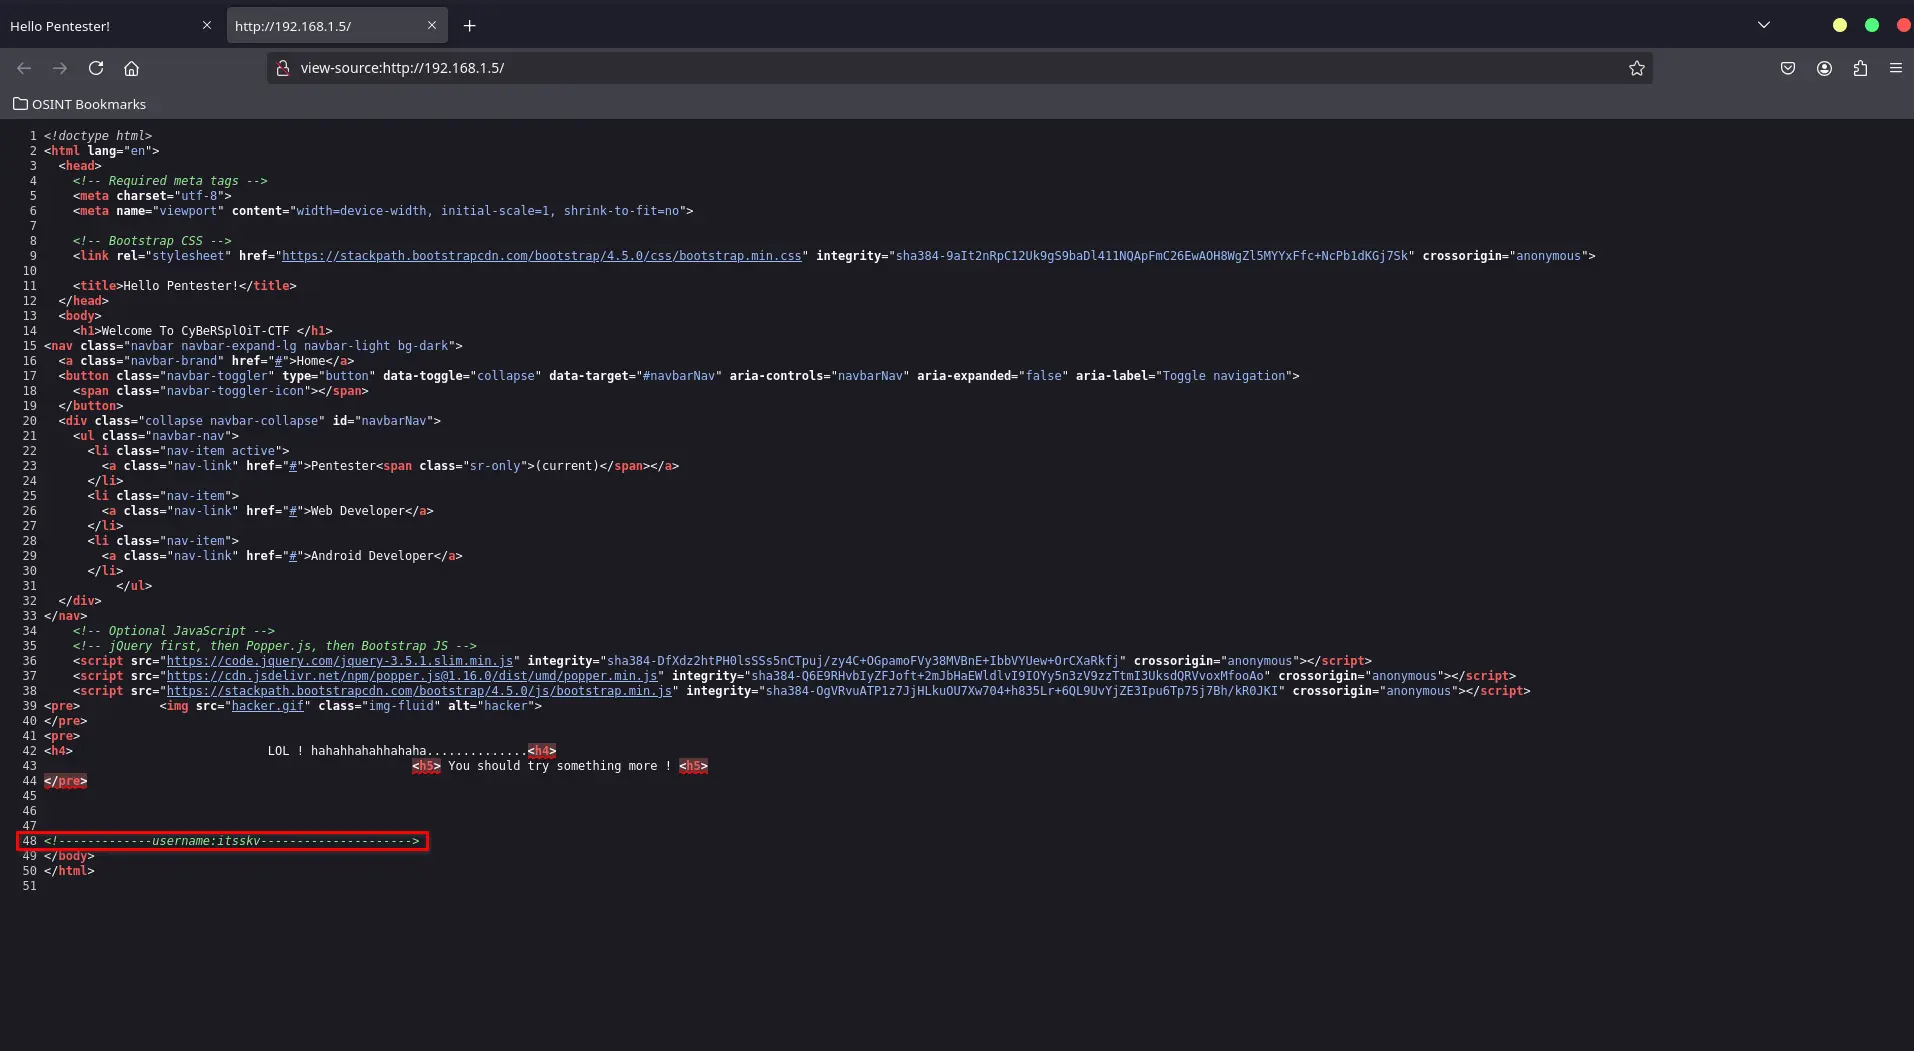
Task: Go forward to the next page
Action: [x=60, y=68]
